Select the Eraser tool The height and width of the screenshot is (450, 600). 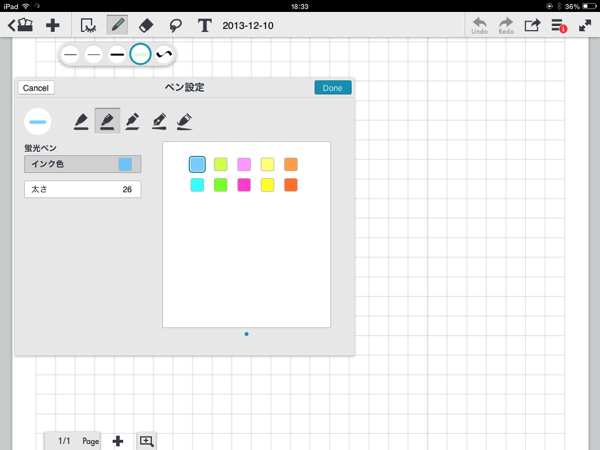pos(146,26)
